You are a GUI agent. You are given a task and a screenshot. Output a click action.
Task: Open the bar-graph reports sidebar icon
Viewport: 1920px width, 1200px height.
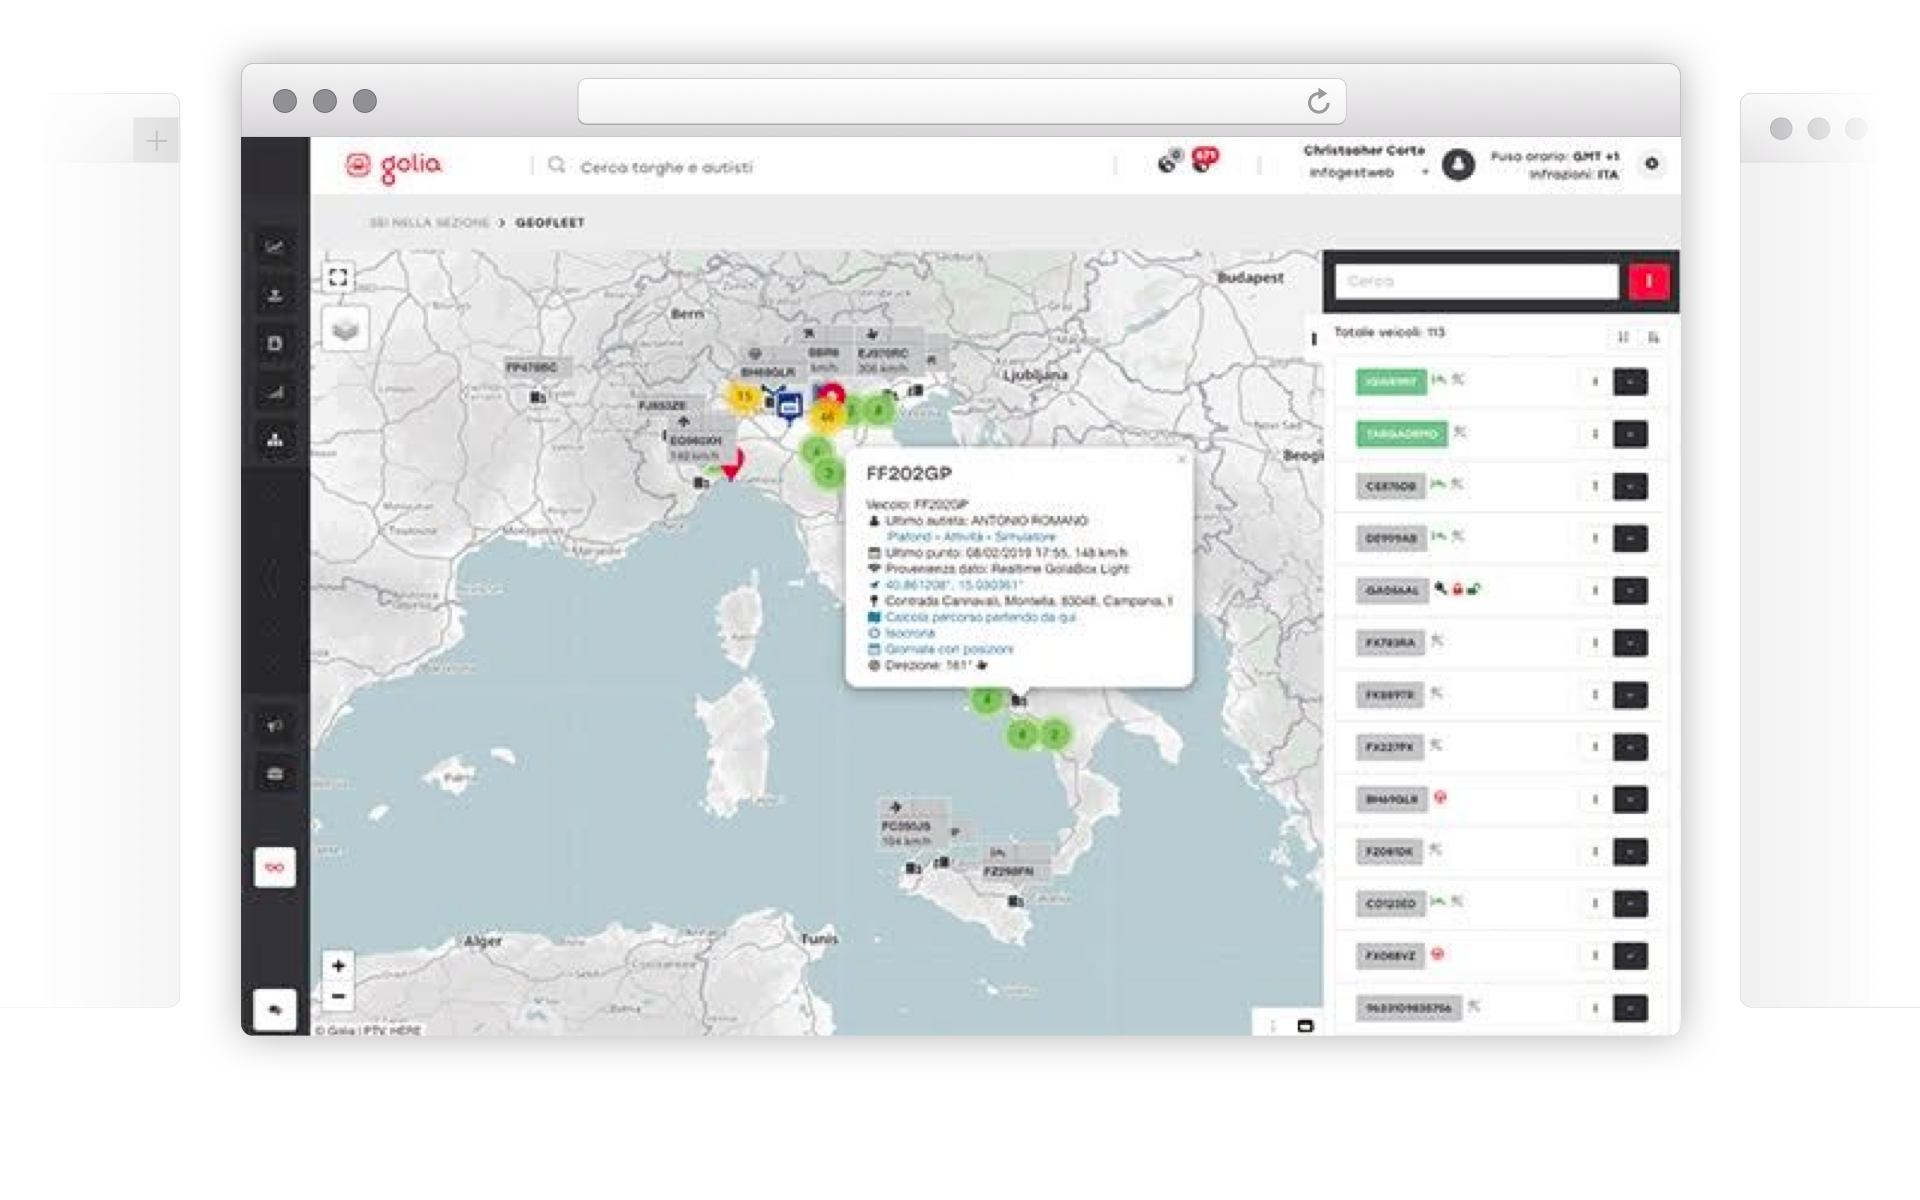[275, 392]
